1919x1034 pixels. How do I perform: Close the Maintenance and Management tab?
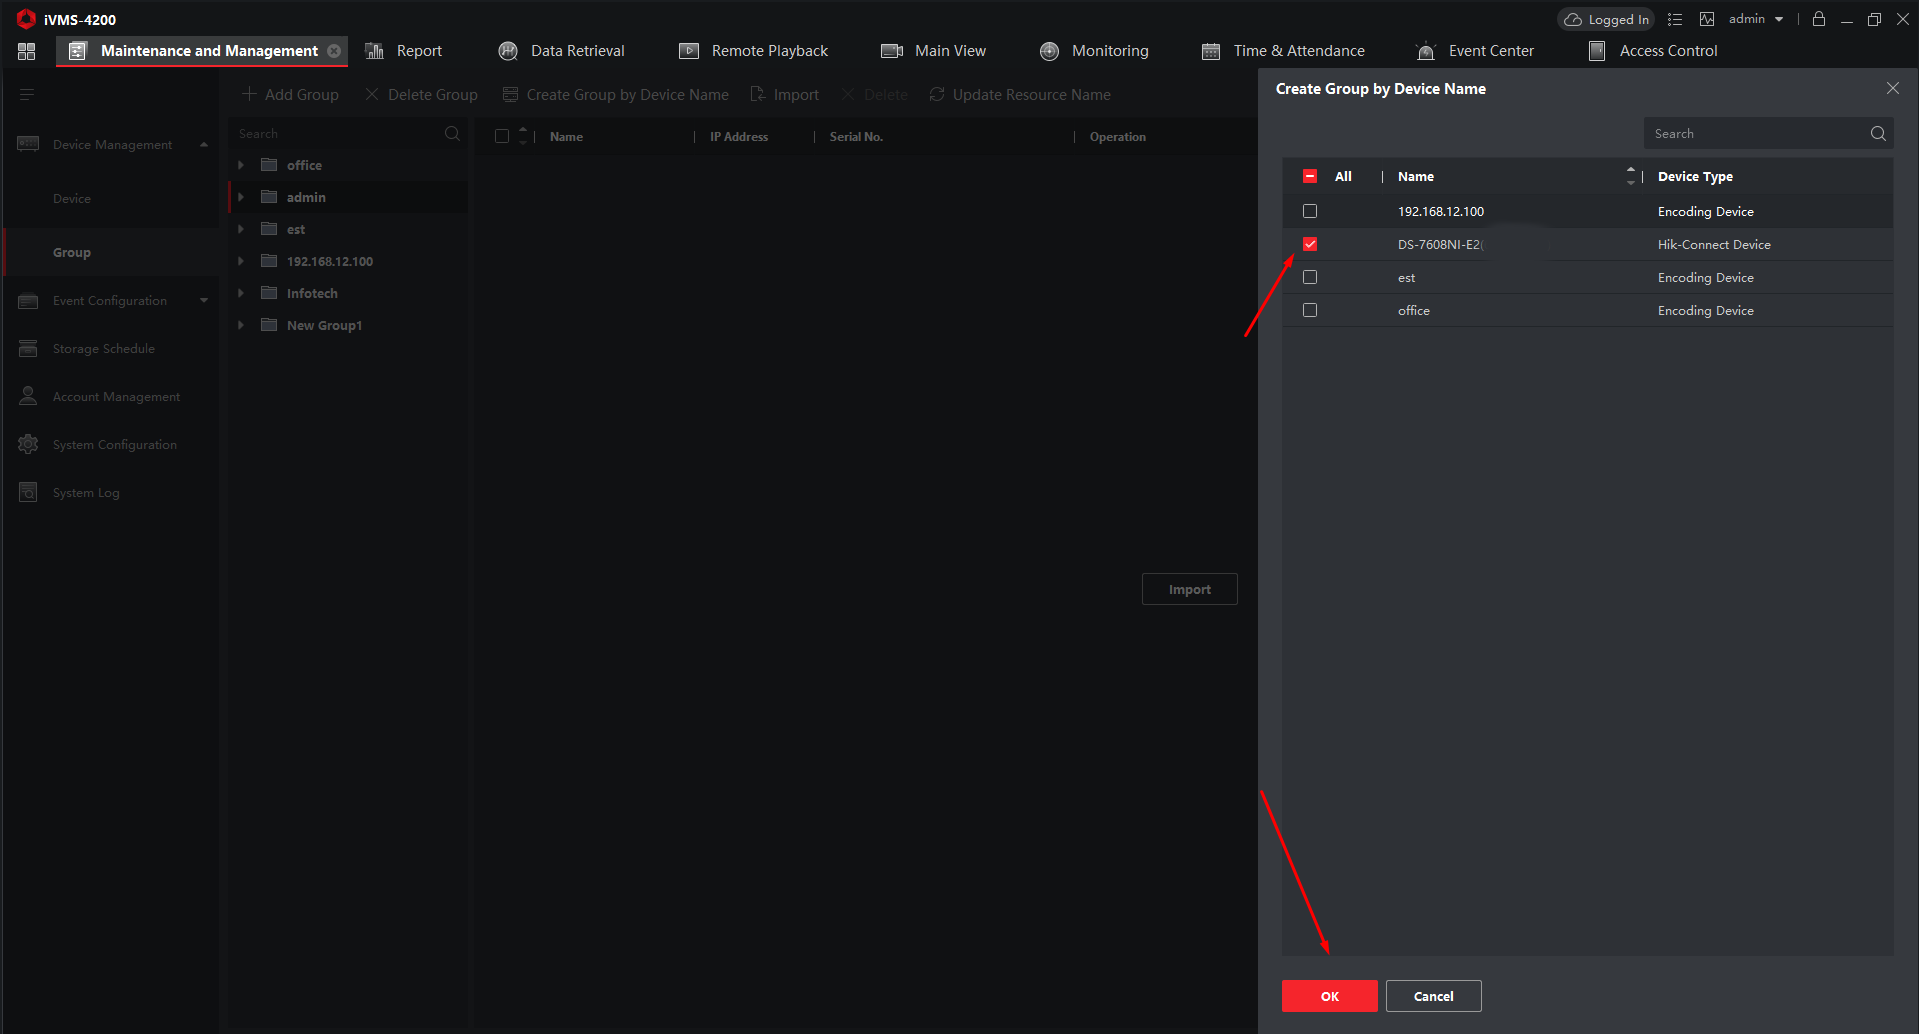click(x=334, y=51)
